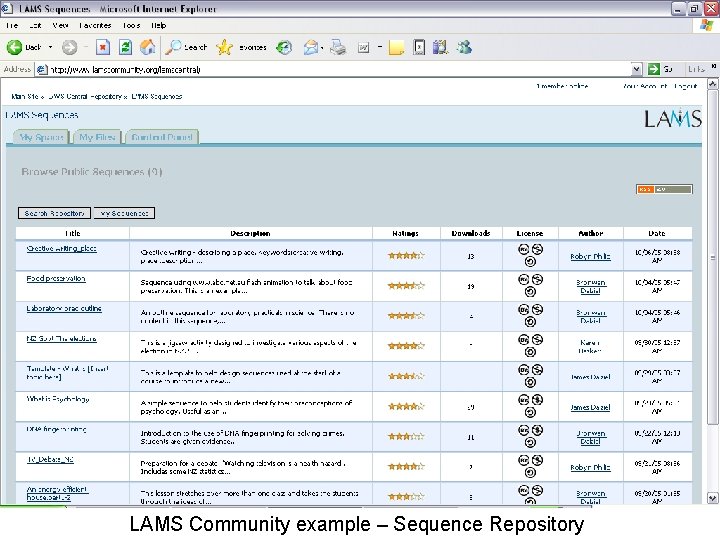Viewport: 720px width, 540px height.
Task: Click the Links toolbar label
Action: point(696,69)
